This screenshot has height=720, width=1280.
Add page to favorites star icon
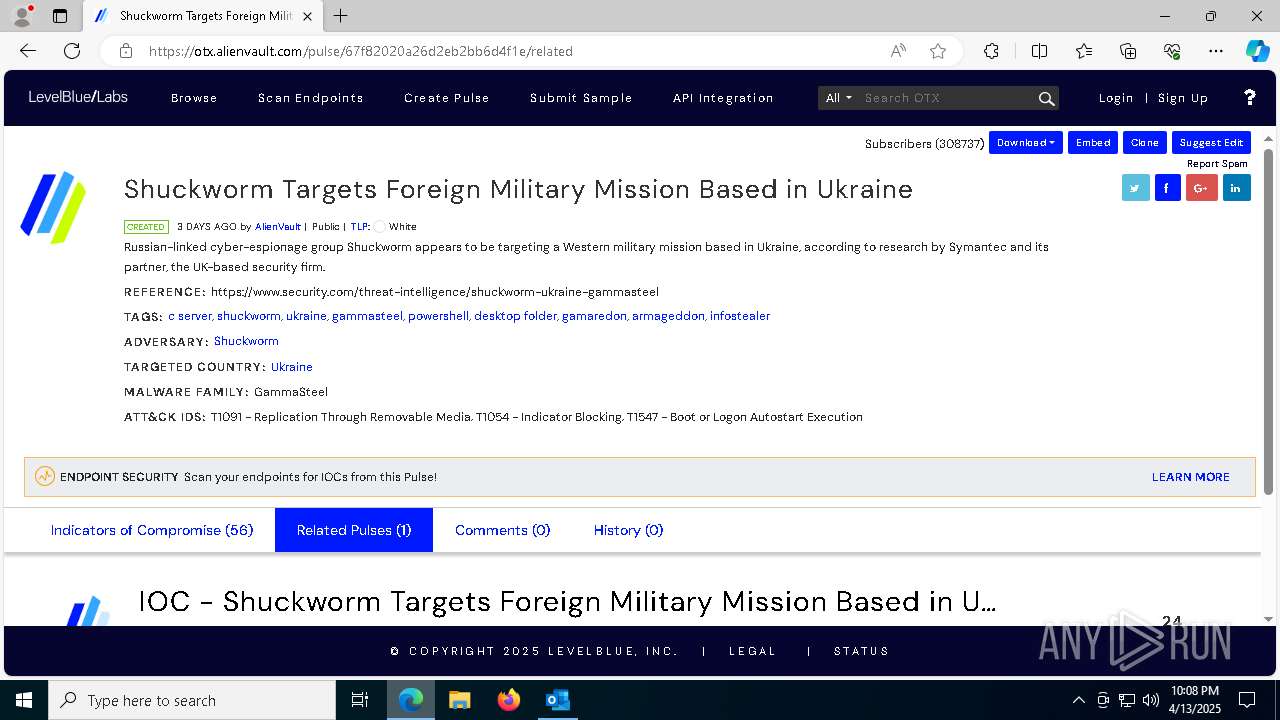click(937, 51)
